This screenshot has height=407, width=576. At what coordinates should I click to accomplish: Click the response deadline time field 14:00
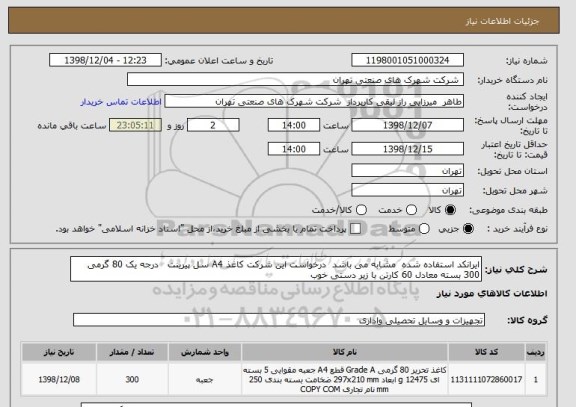294,125
